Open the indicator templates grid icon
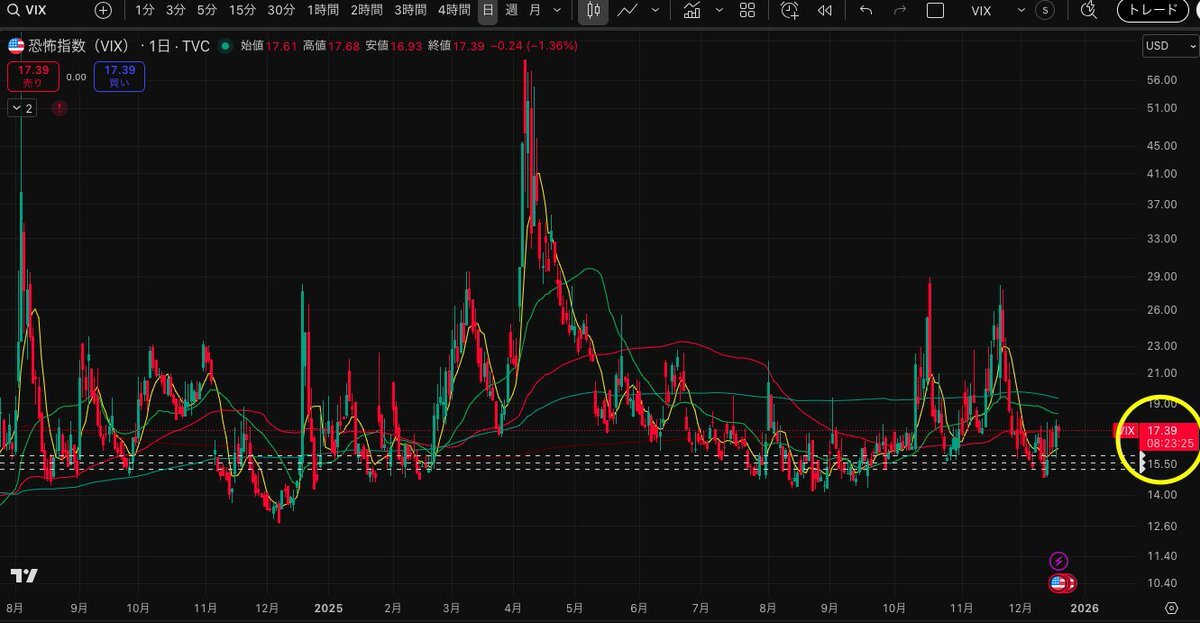The height and width of the screenshot is (623, 1200). [747, 10]
